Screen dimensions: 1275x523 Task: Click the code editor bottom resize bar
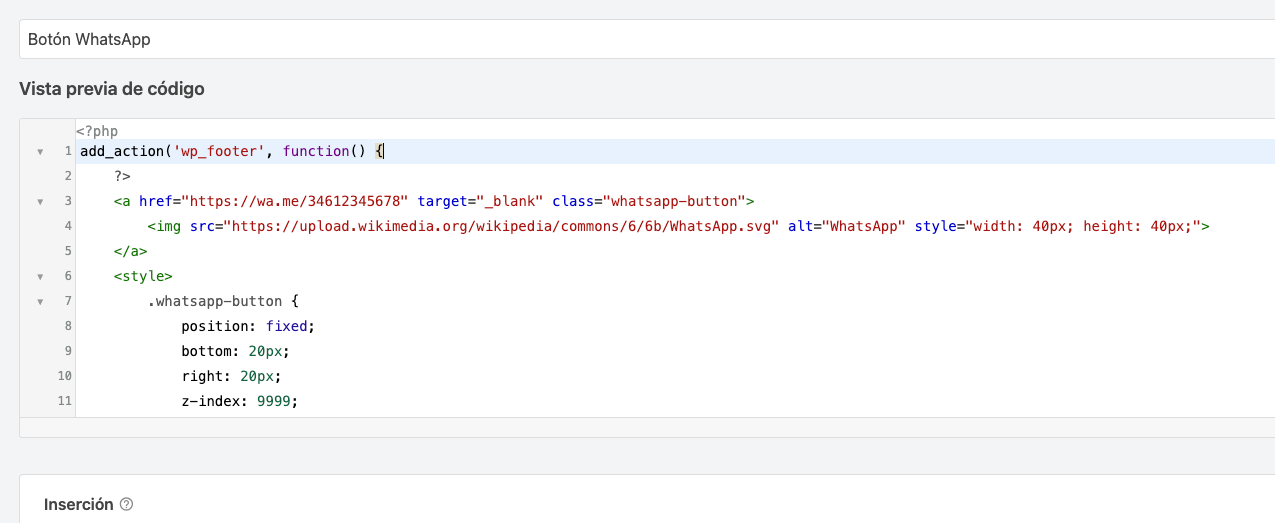(x=647, y=427)
